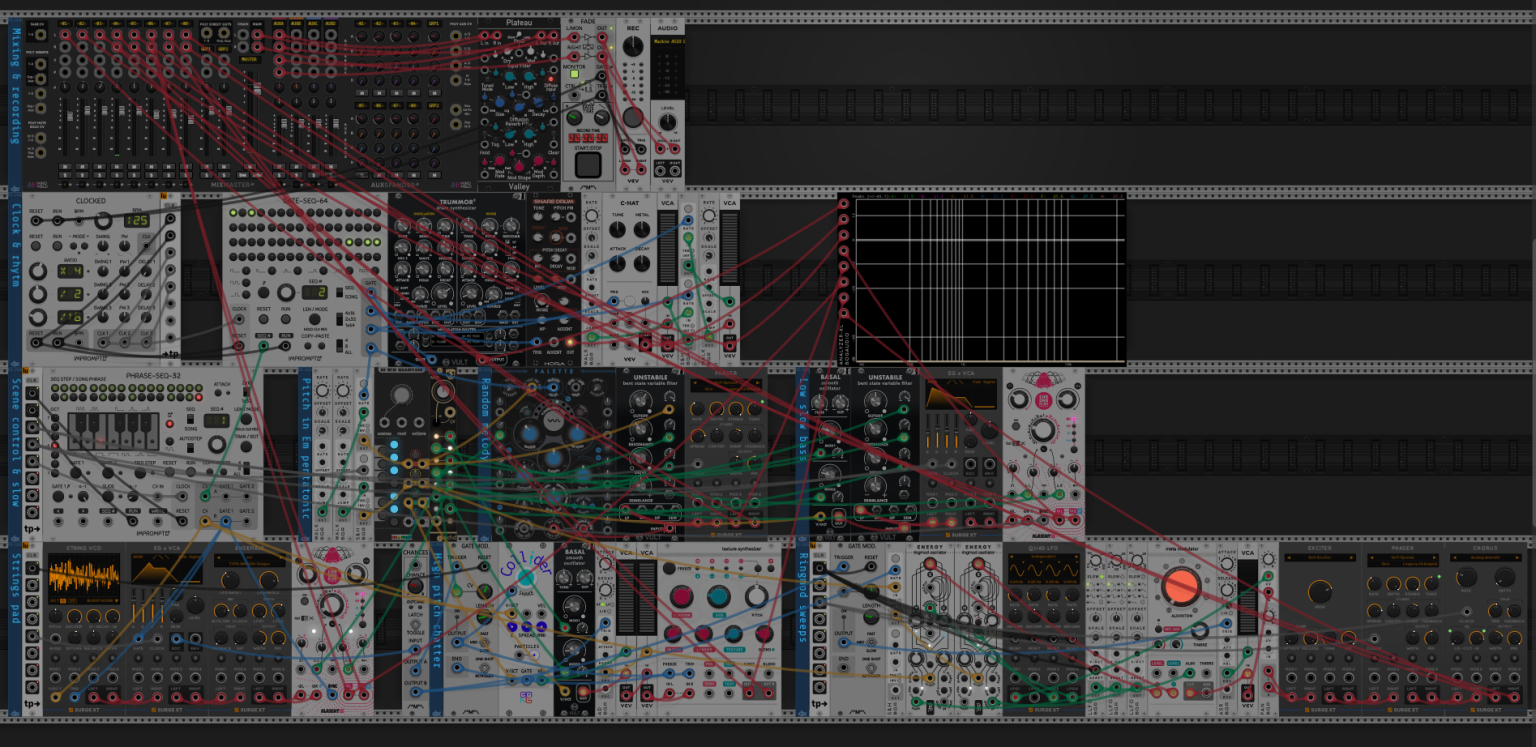
Task: Click the START/STOP square button on the recorder
Action: coord(588,164)
